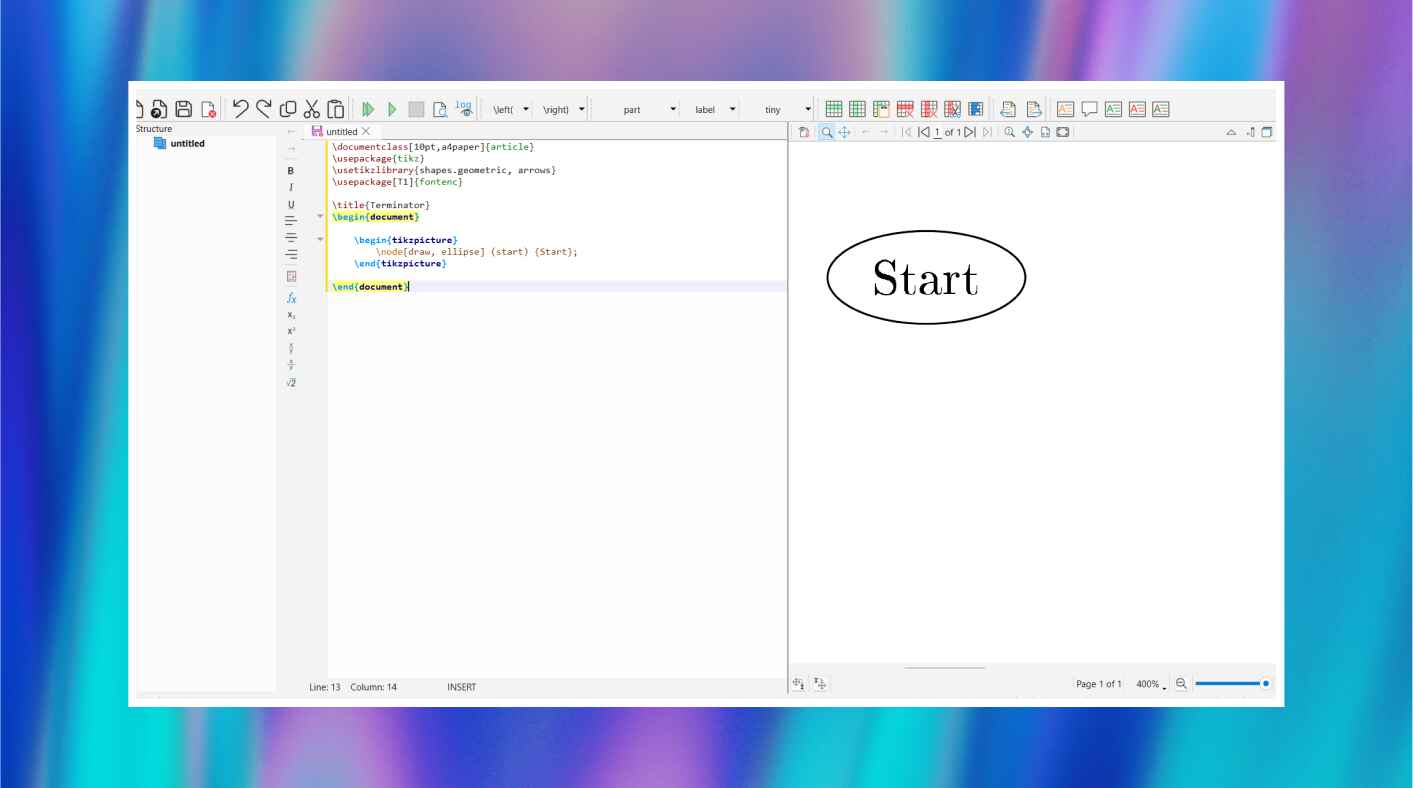The width and height of the screenshot is (1413, 788).
Task: Enable the scroll/pan tool in PDF viewer
Action: tap(844, 132)
